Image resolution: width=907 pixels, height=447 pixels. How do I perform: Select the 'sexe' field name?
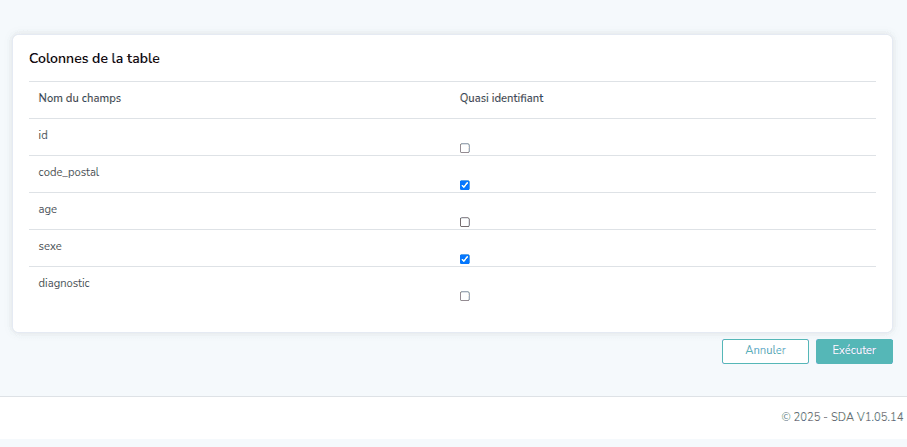50,246
